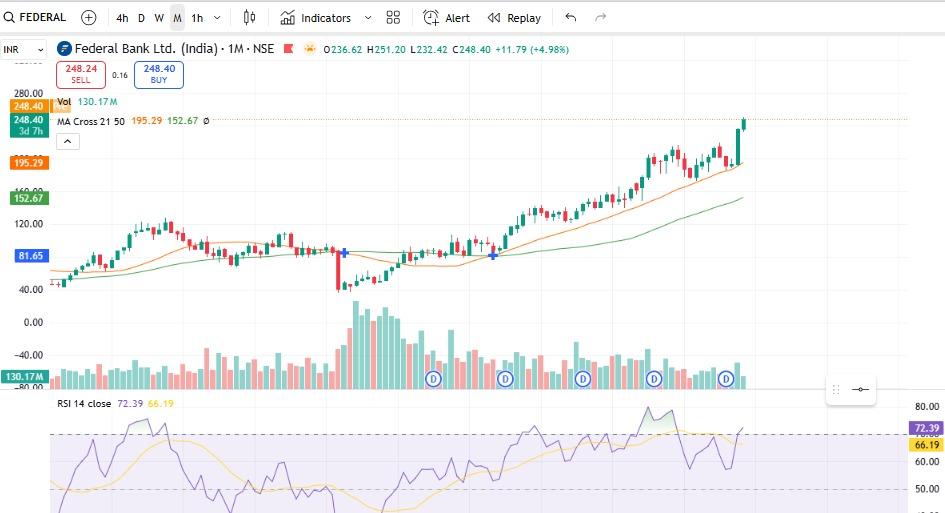Viewport: 945px width, 513px height.
Task: Click the 81.65 blue price label
Action: click(31, 256)
